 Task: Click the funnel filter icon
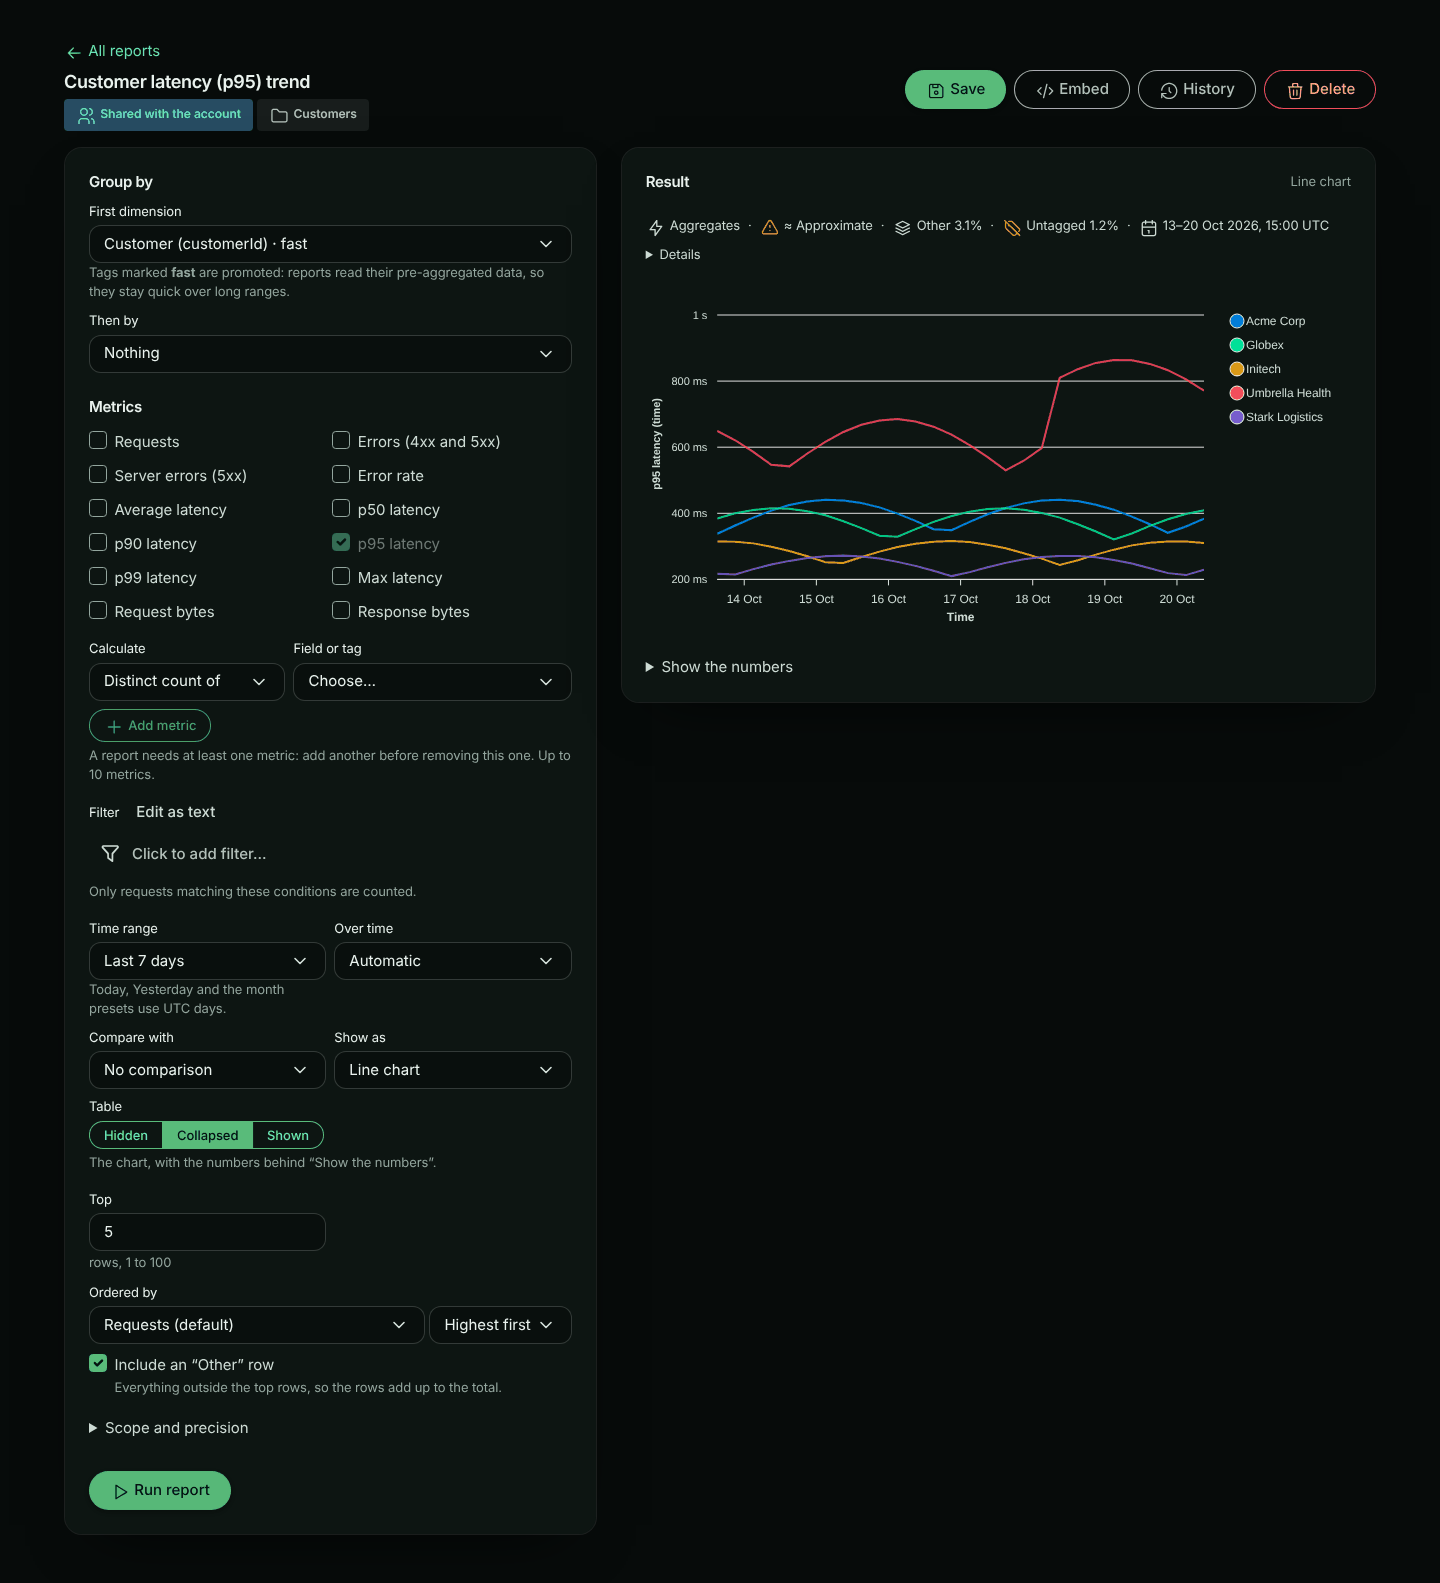[110, 854]
